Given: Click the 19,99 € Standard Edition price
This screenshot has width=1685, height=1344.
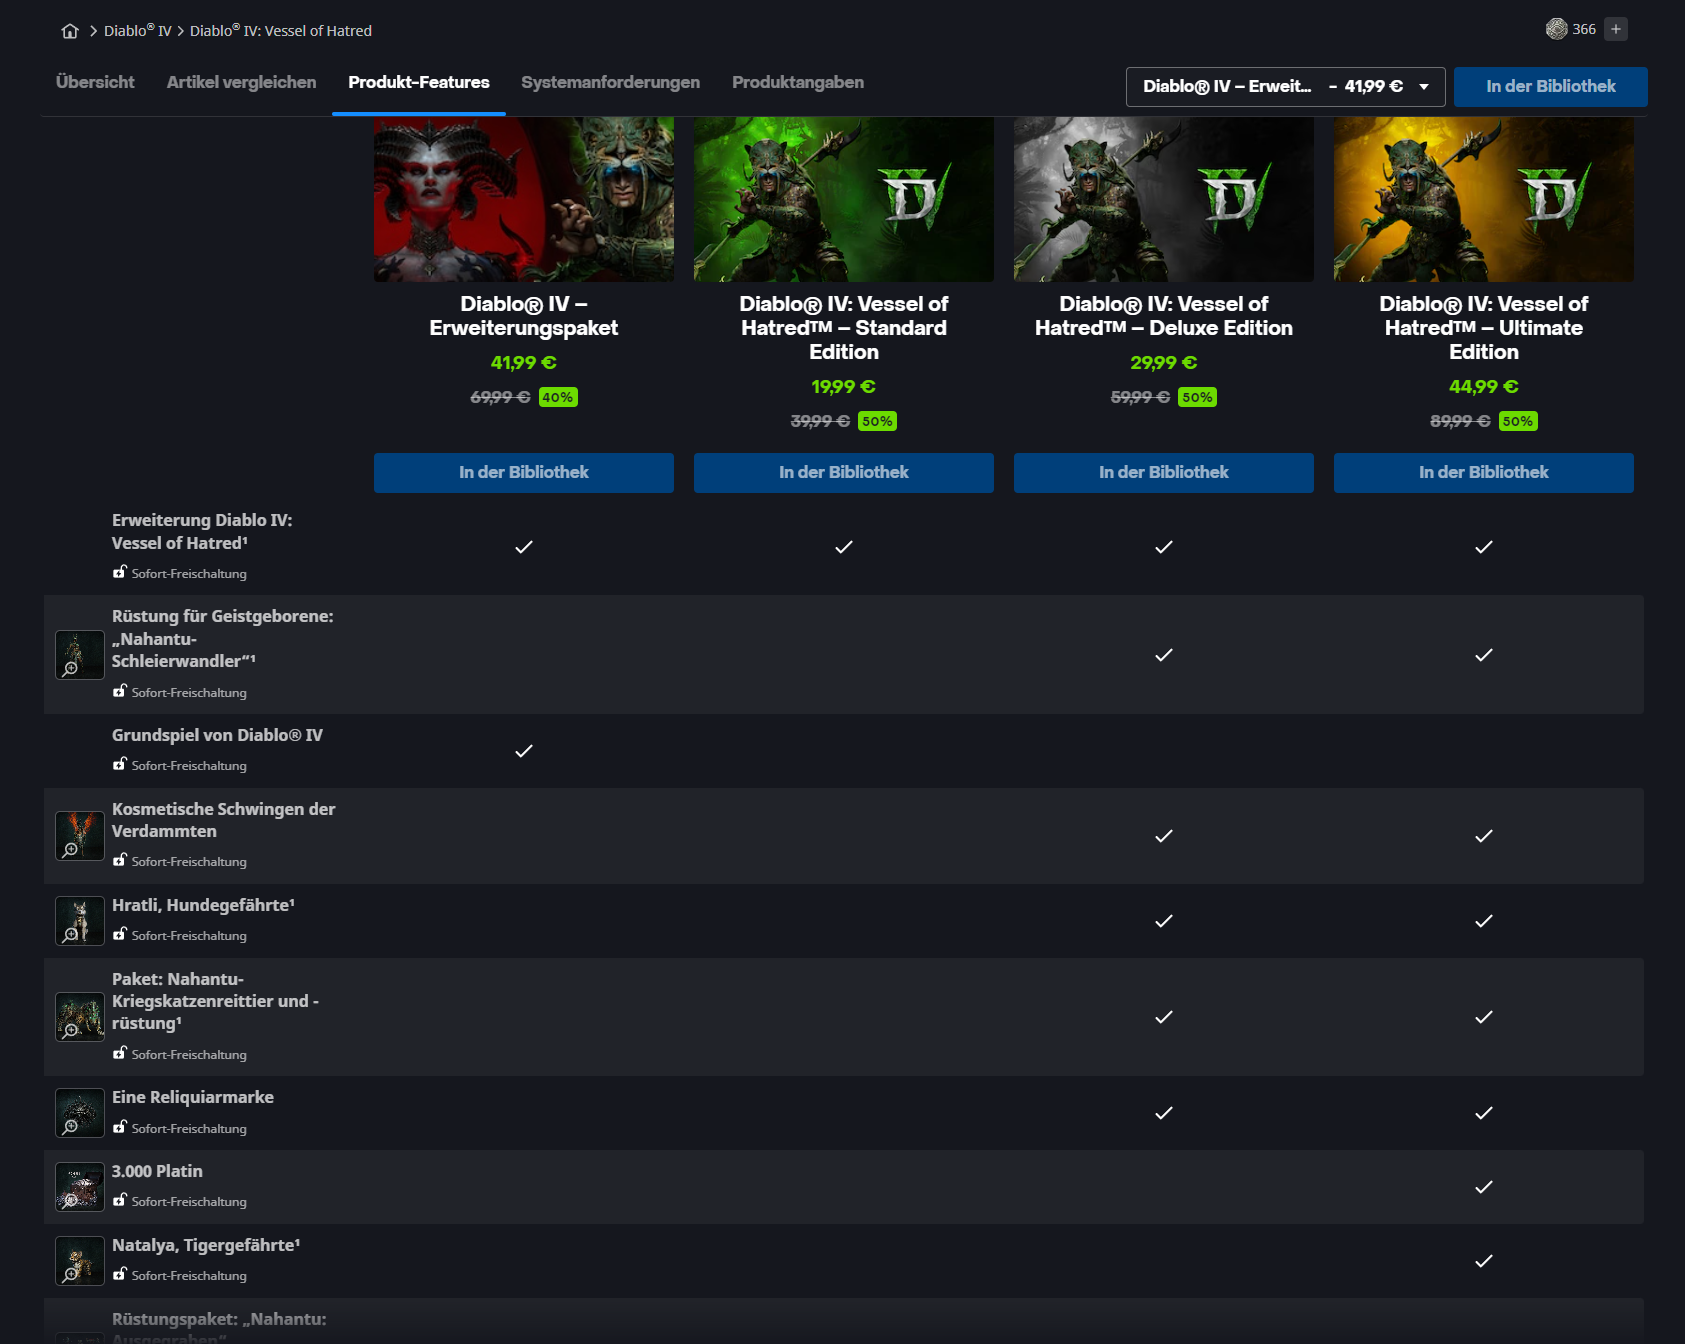Looking at the screenshot, I should coord(844,387).
